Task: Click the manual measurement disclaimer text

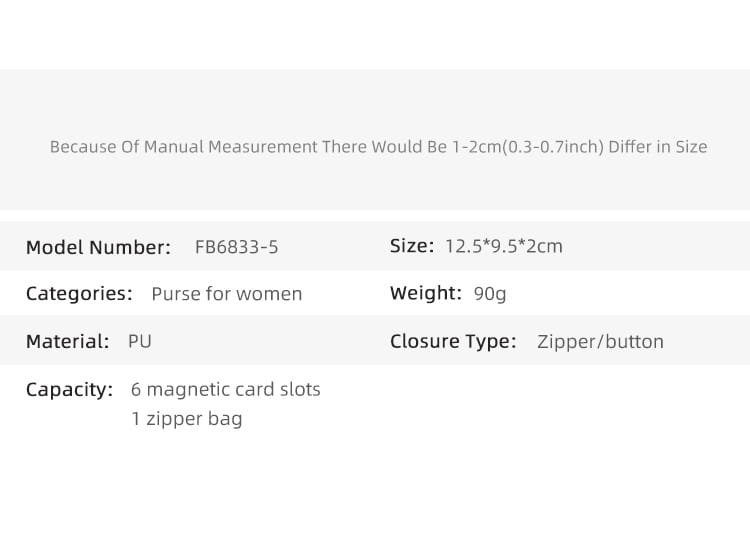Action: [378, 147]
